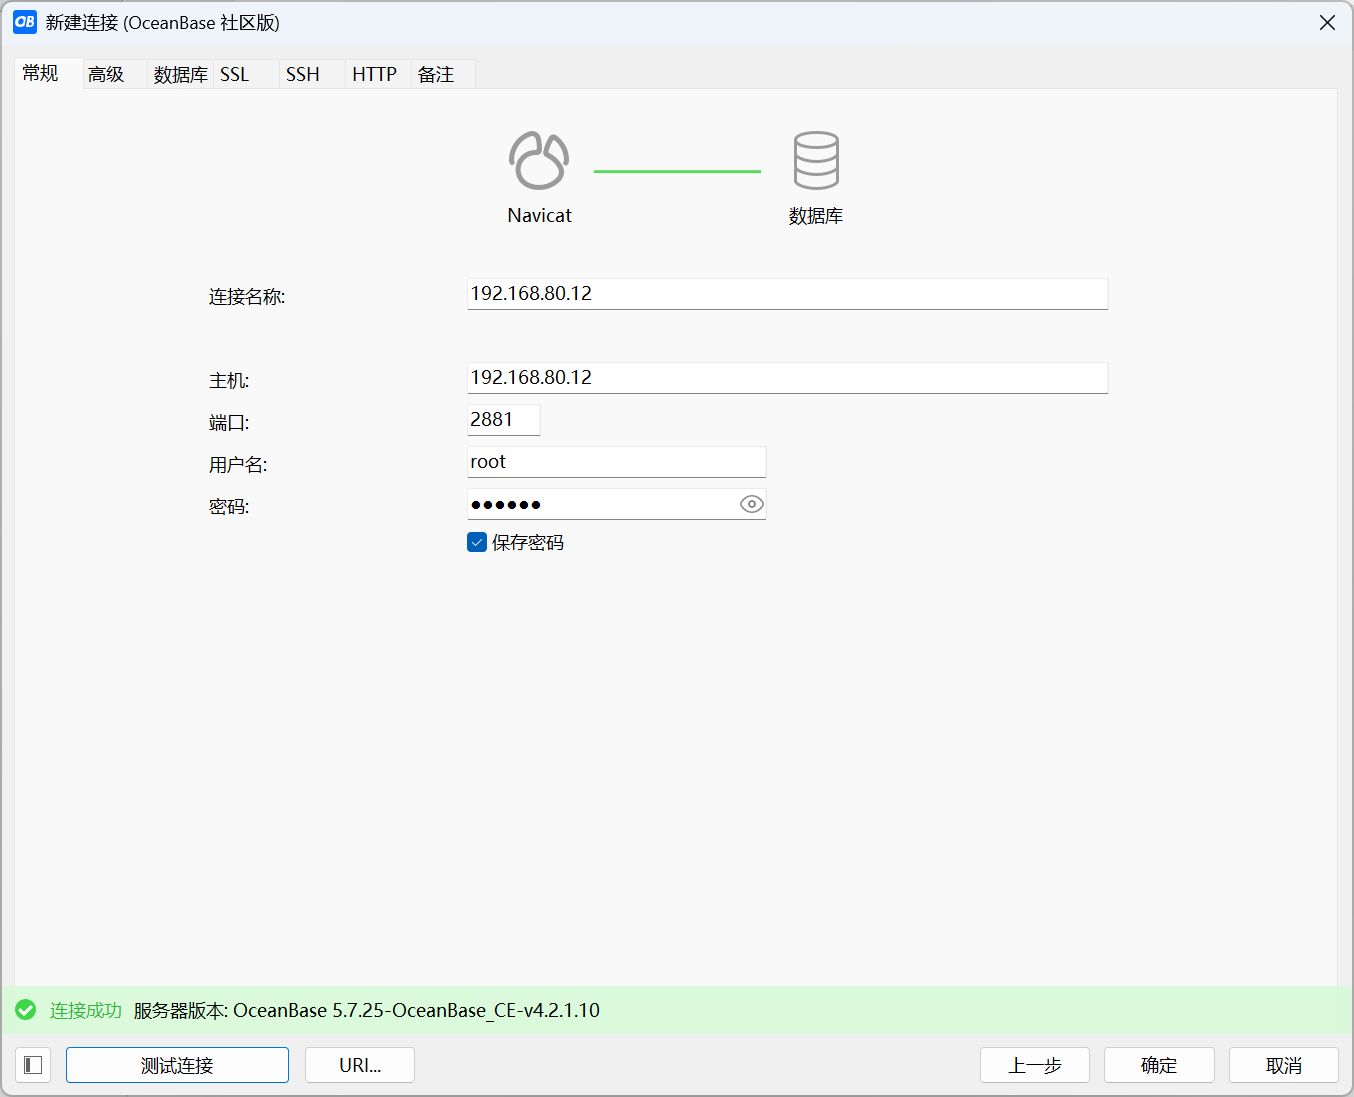
Task: Uncheck the 保存密码 checkbox
Action: click(x=477, y=542)
